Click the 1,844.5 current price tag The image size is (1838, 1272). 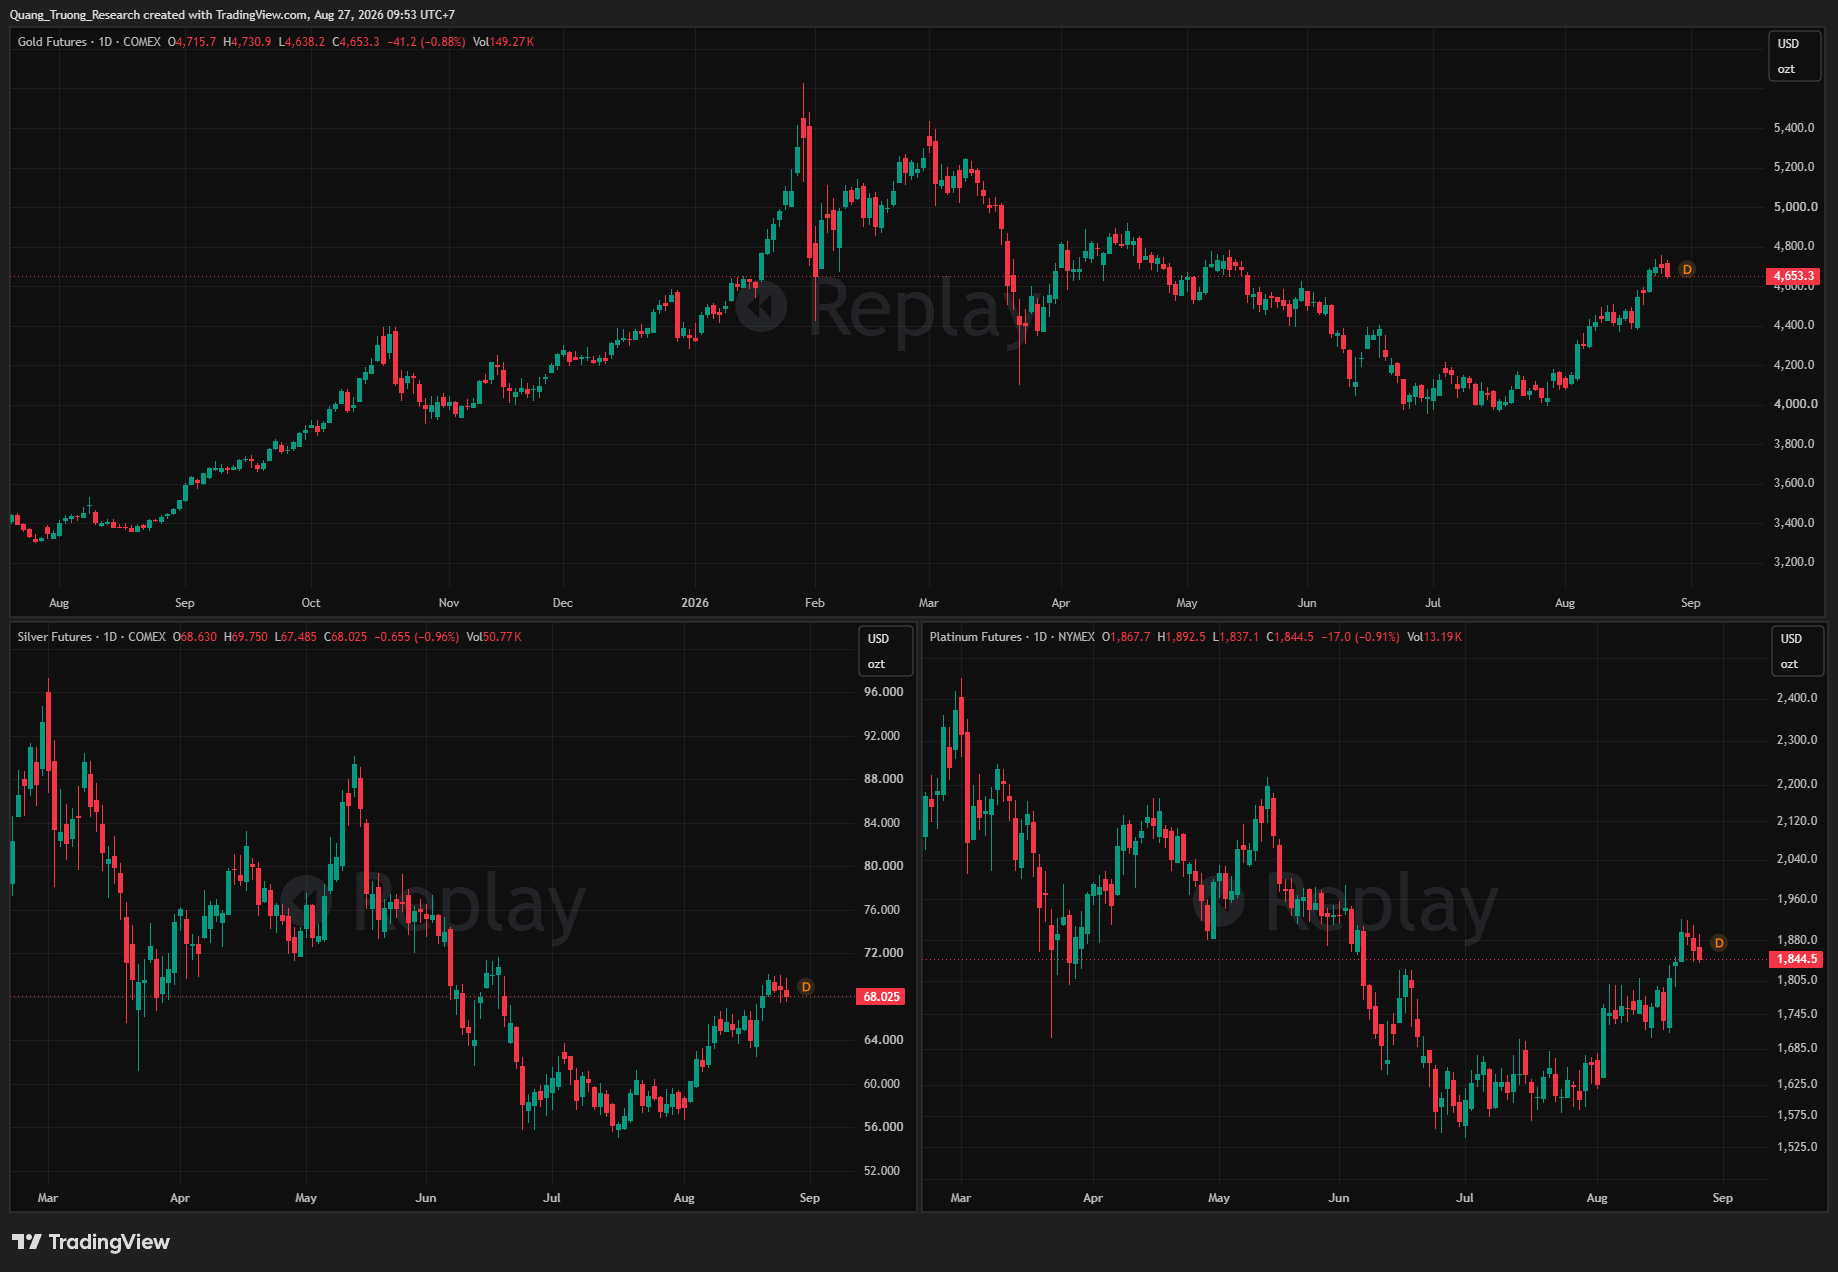(1797, 959)
